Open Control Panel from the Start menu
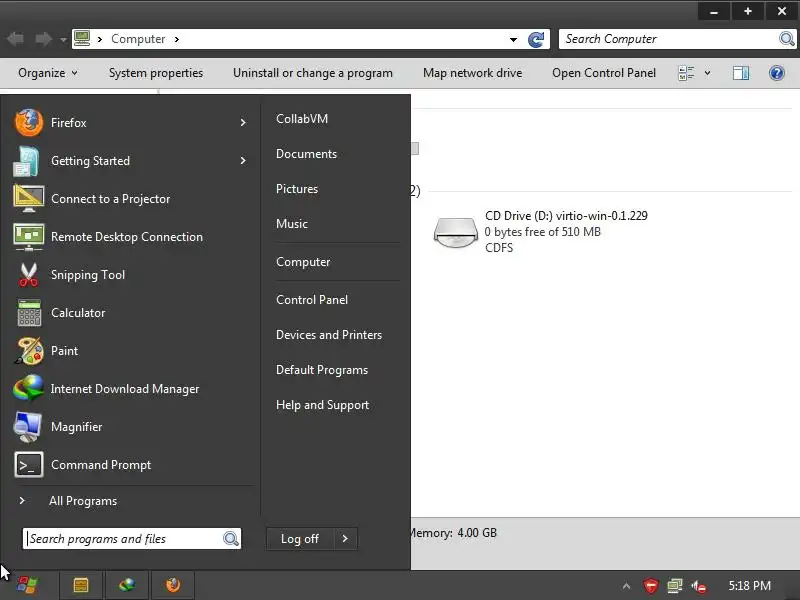 [x=312, y=300]
